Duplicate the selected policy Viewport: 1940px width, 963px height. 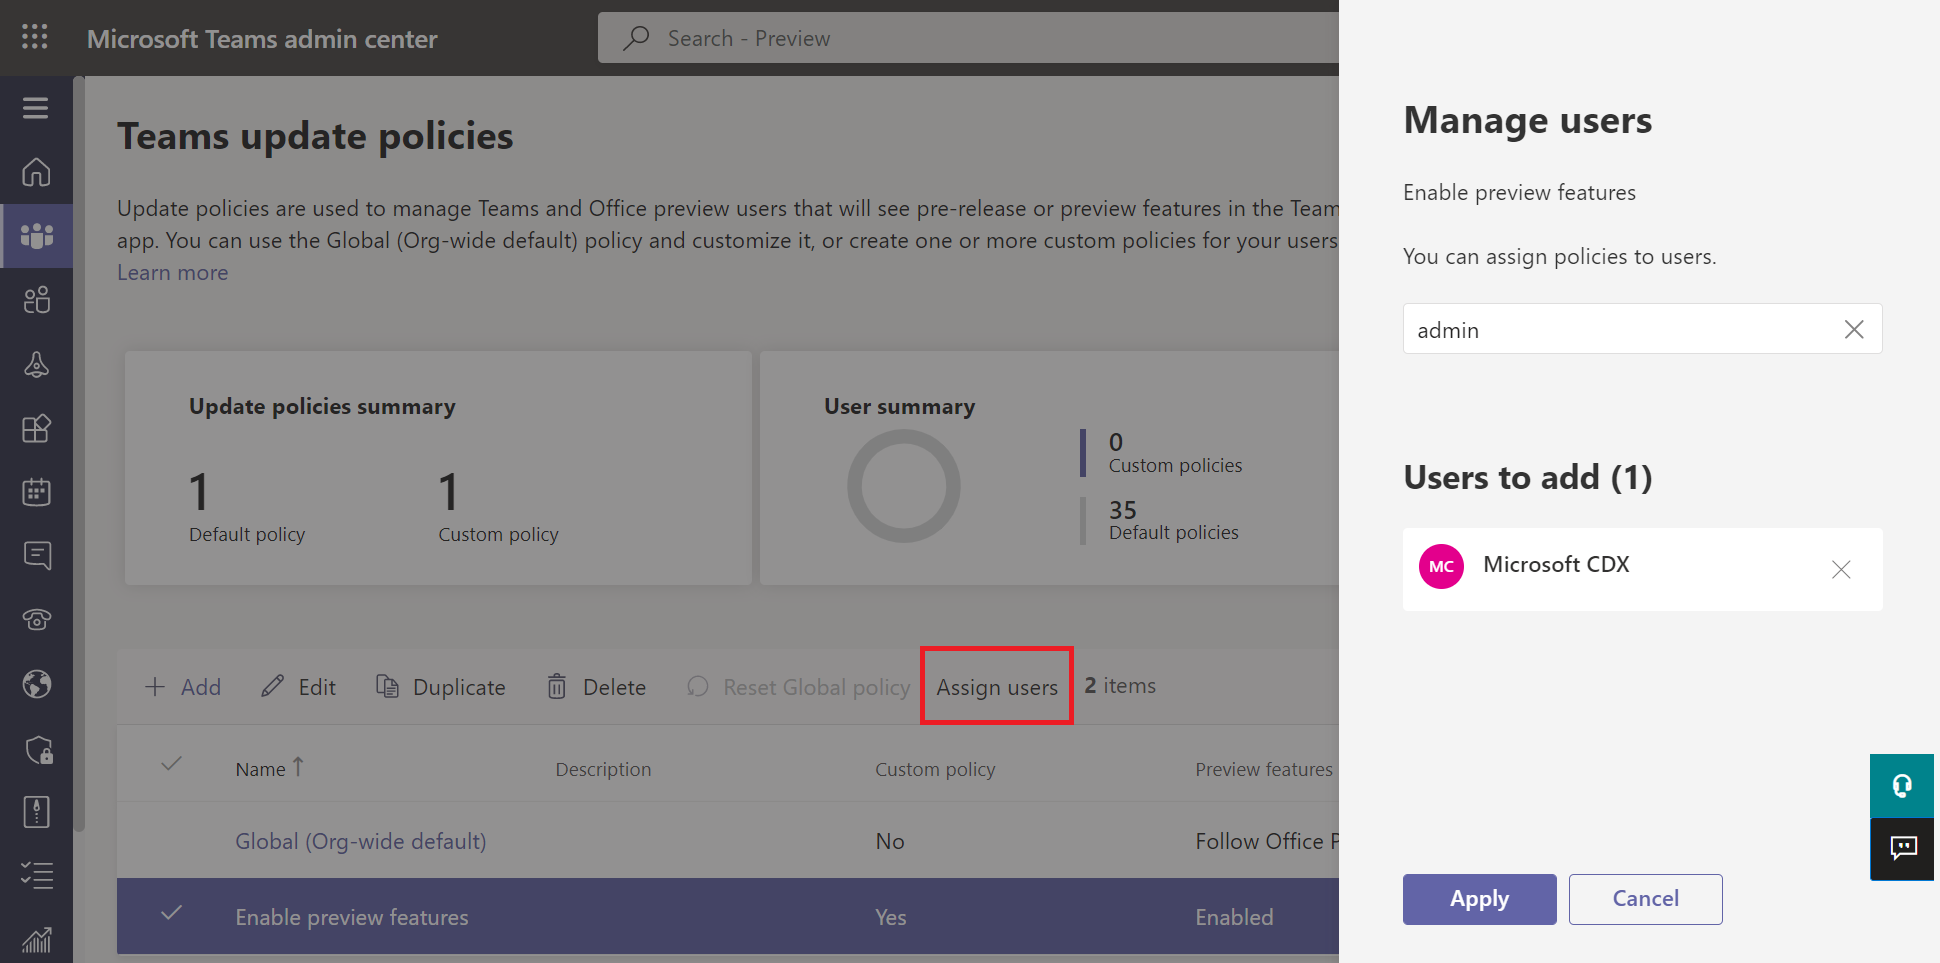pos(440,687)
